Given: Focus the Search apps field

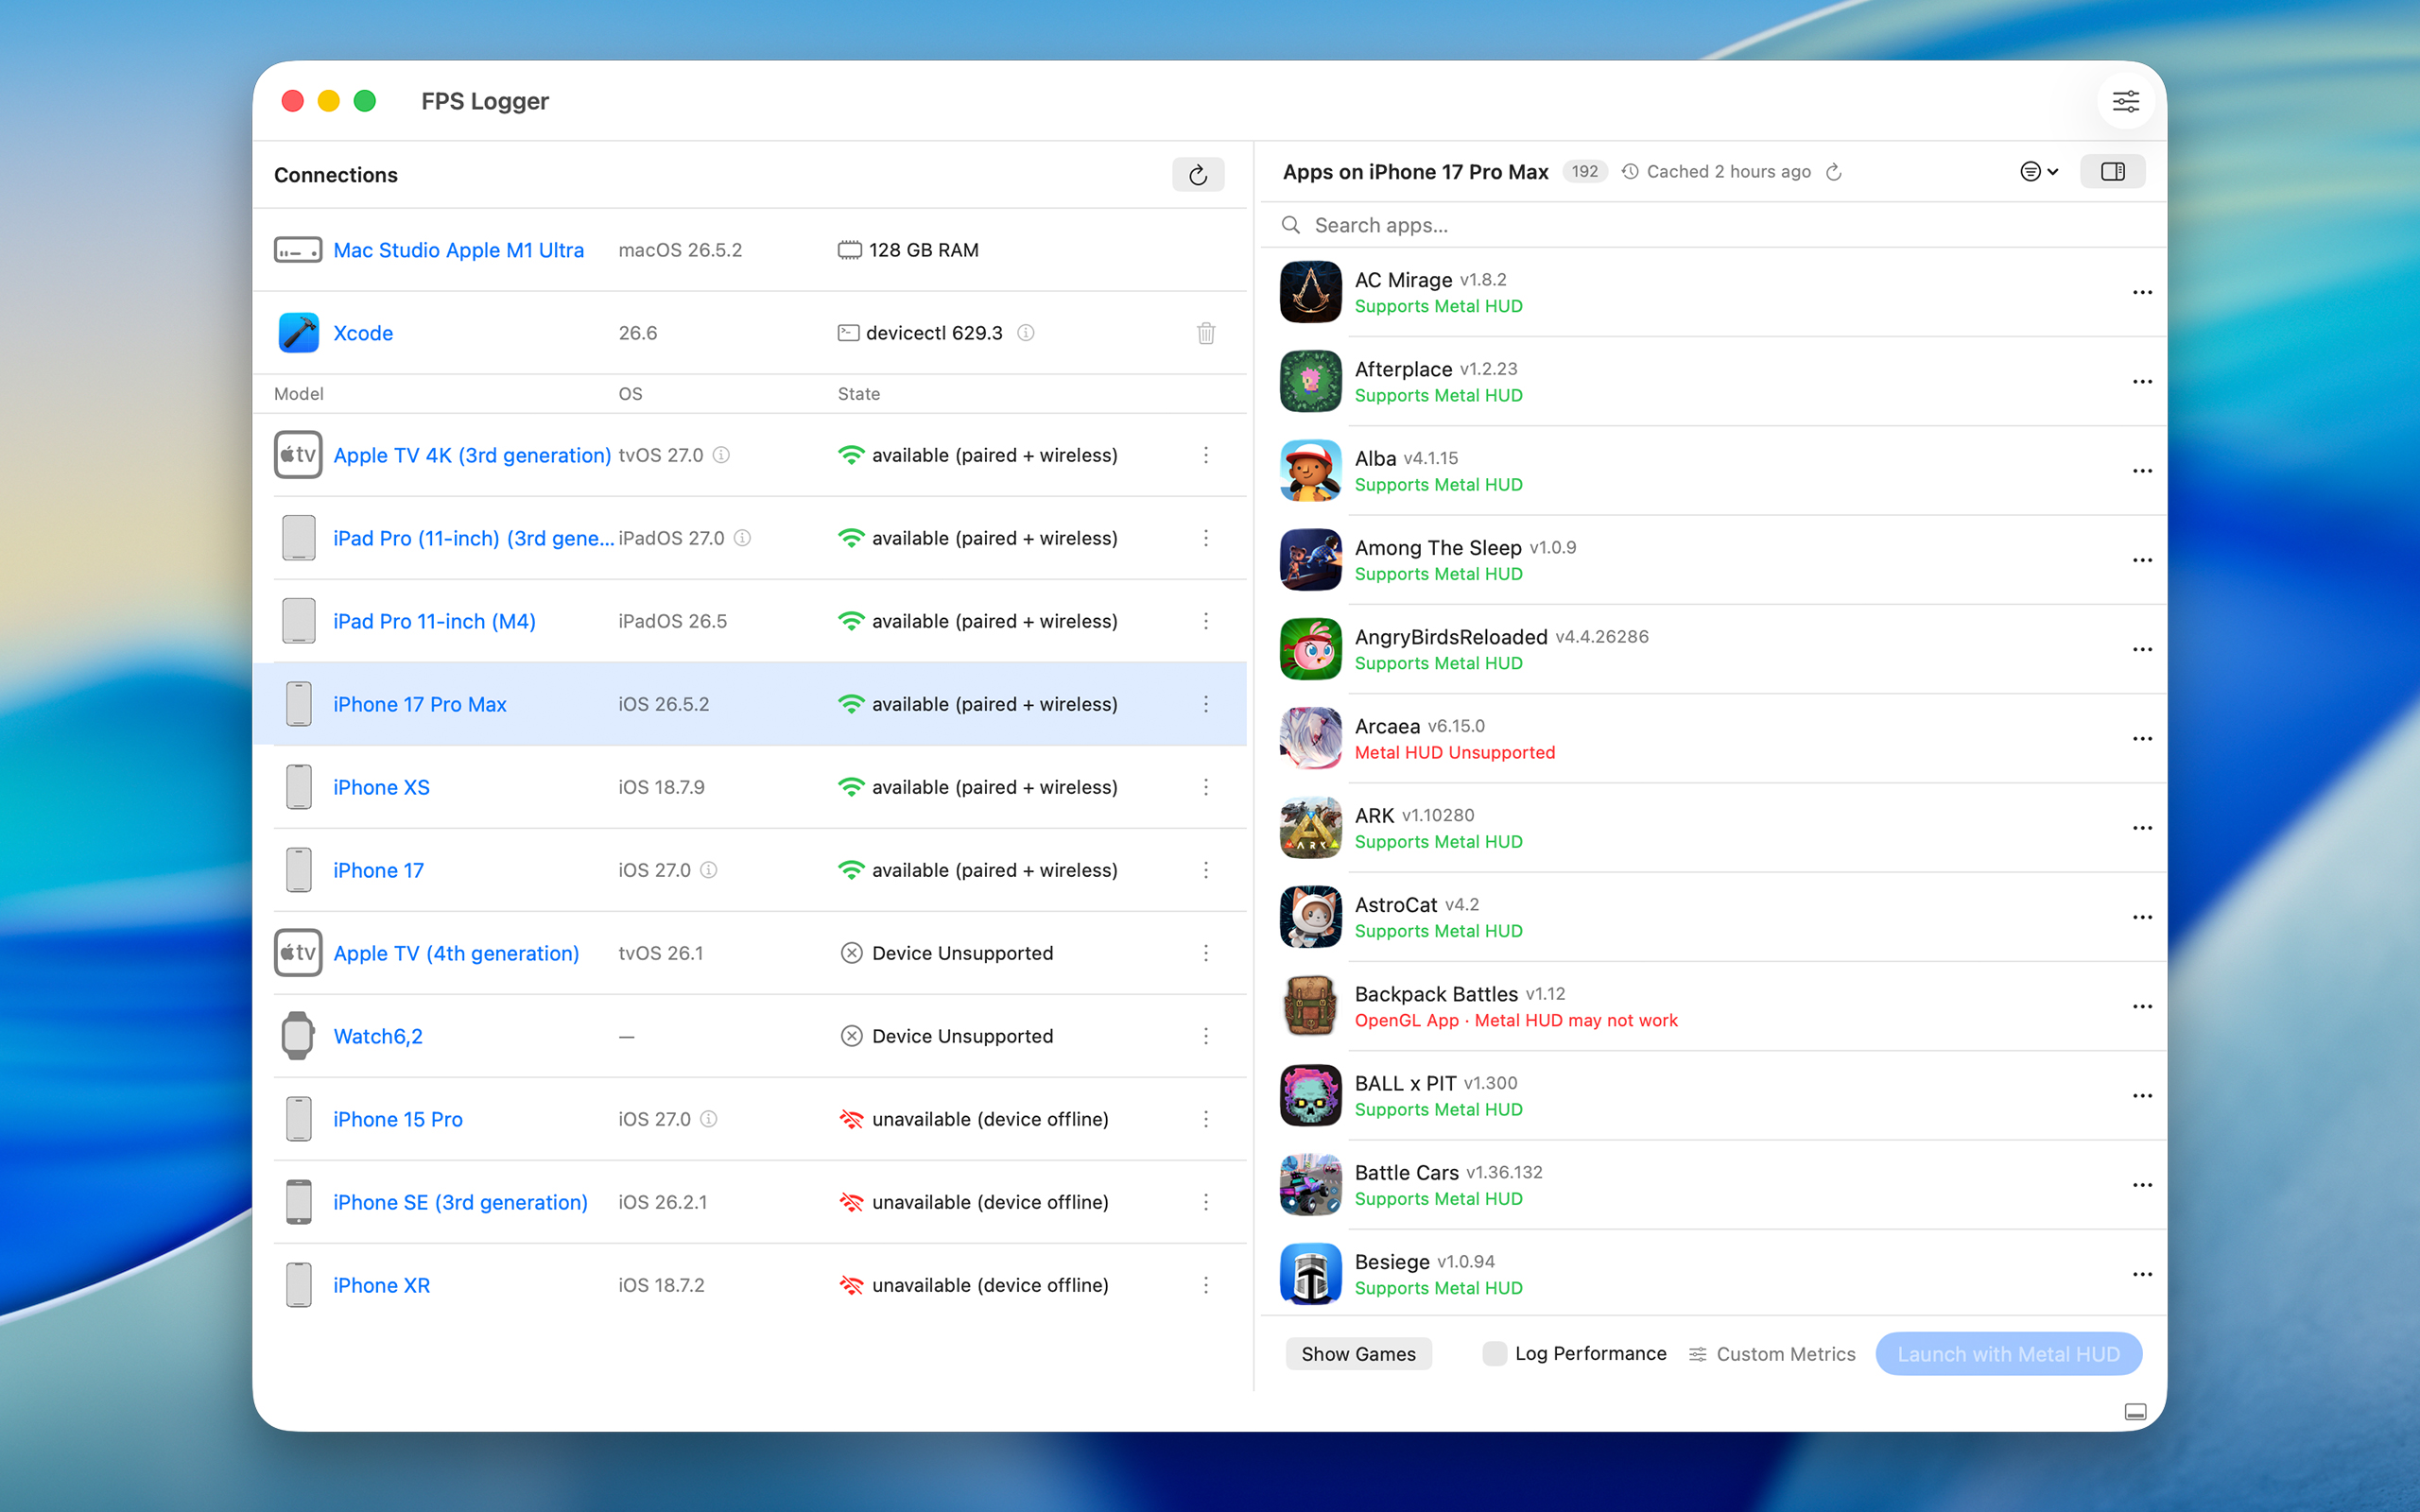Looking at the screenshot, I should coord(1712,225).
